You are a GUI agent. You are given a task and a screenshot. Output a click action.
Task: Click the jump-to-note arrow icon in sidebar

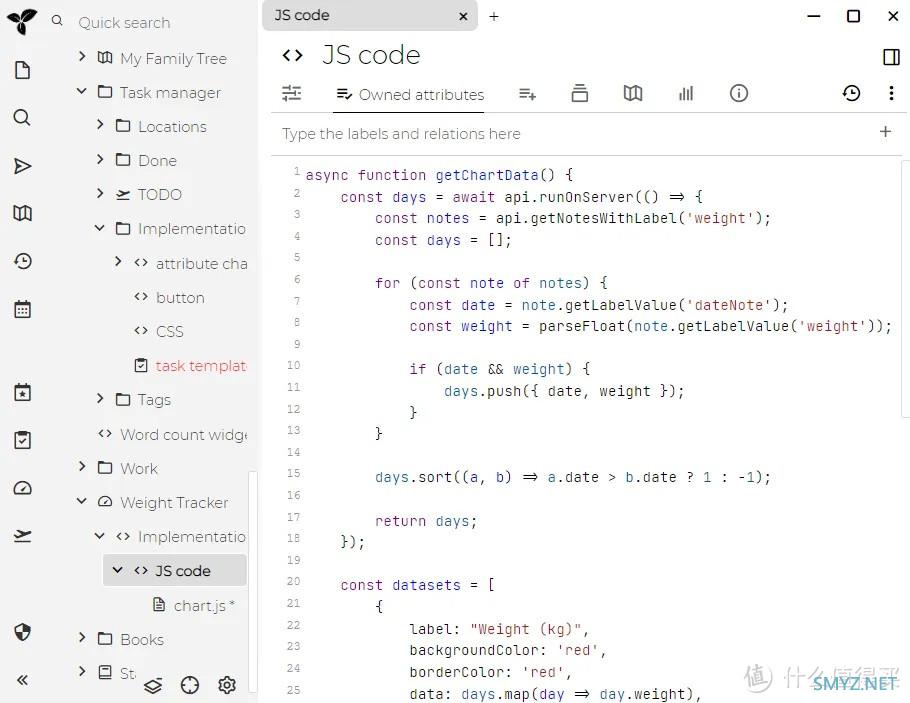pos(22,166)
